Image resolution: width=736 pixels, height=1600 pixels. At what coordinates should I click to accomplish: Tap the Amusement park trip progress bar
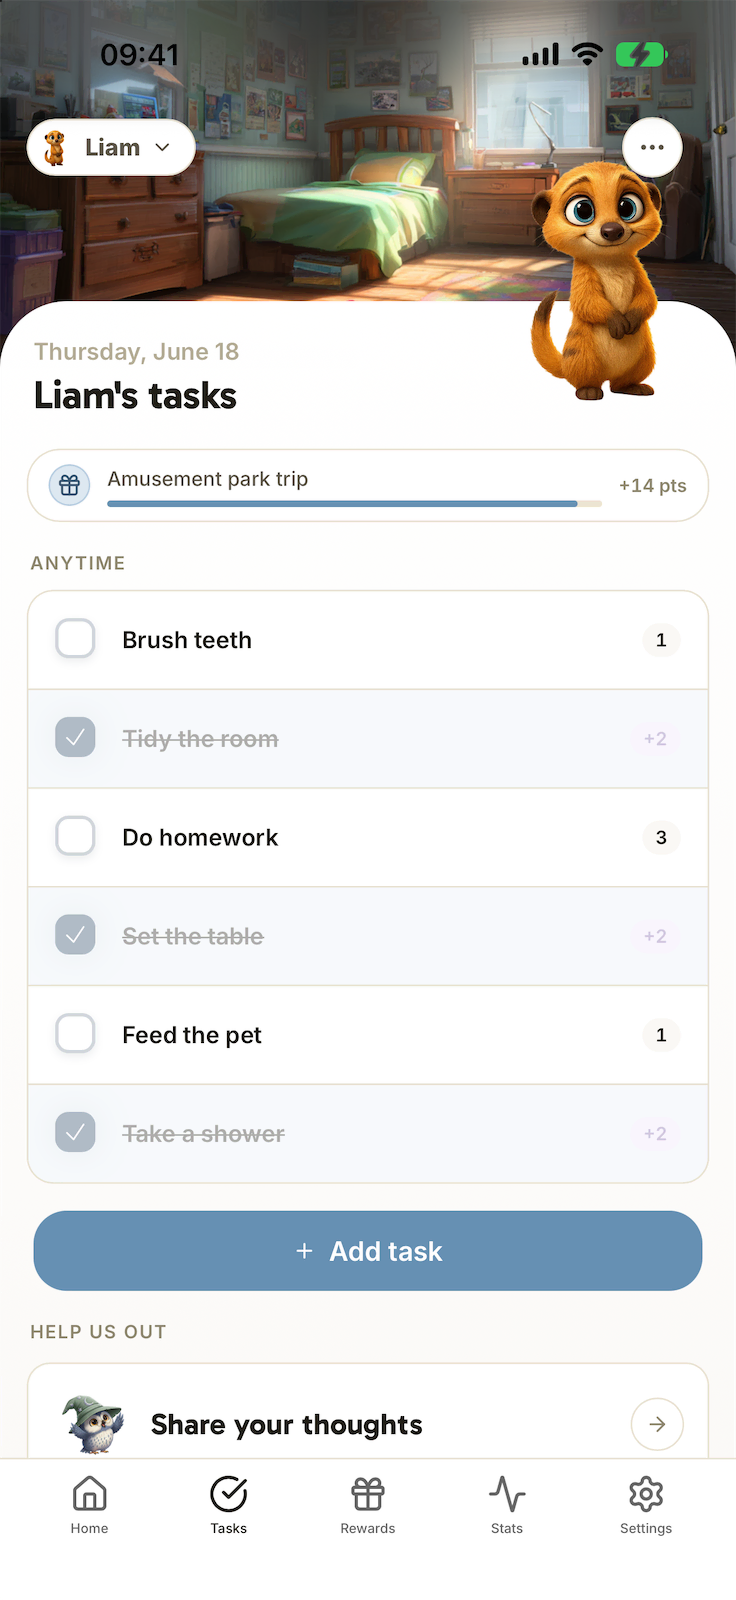pos(354,503)
